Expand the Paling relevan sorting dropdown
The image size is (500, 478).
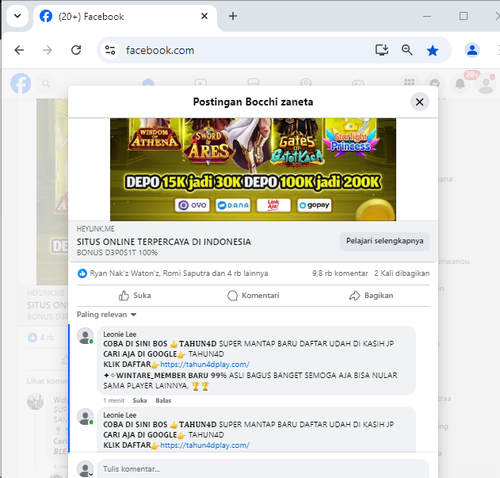tap(107, 314)
